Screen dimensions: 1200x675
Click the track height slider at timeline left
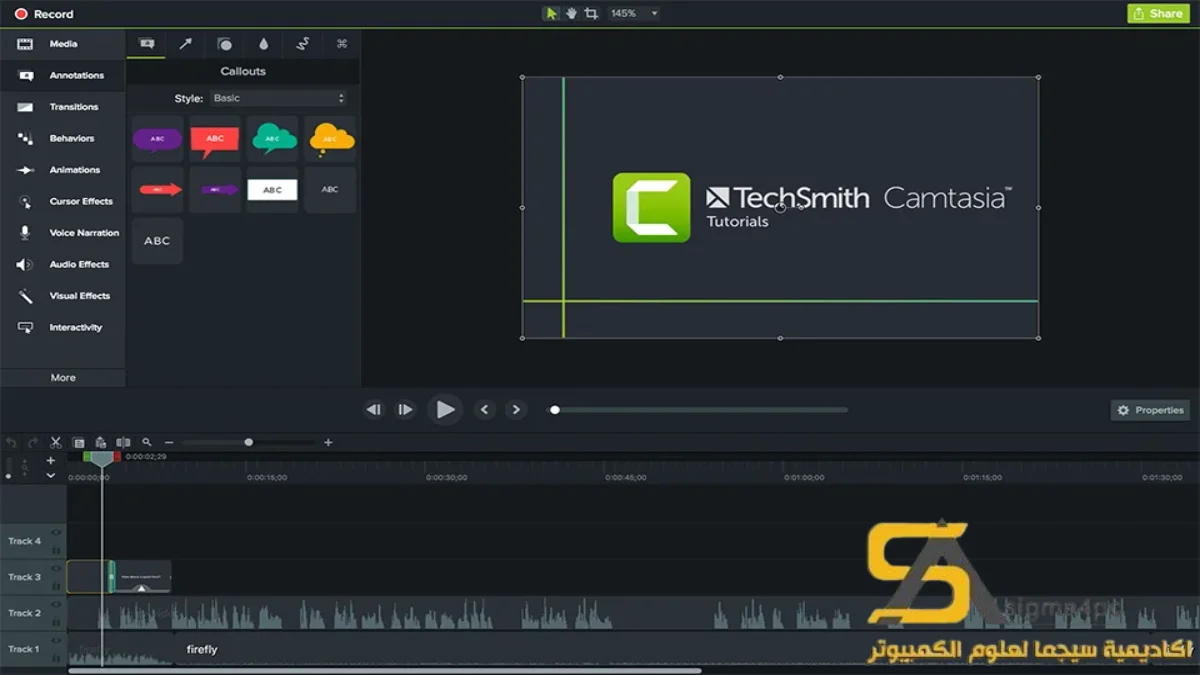tap(10, 468)
